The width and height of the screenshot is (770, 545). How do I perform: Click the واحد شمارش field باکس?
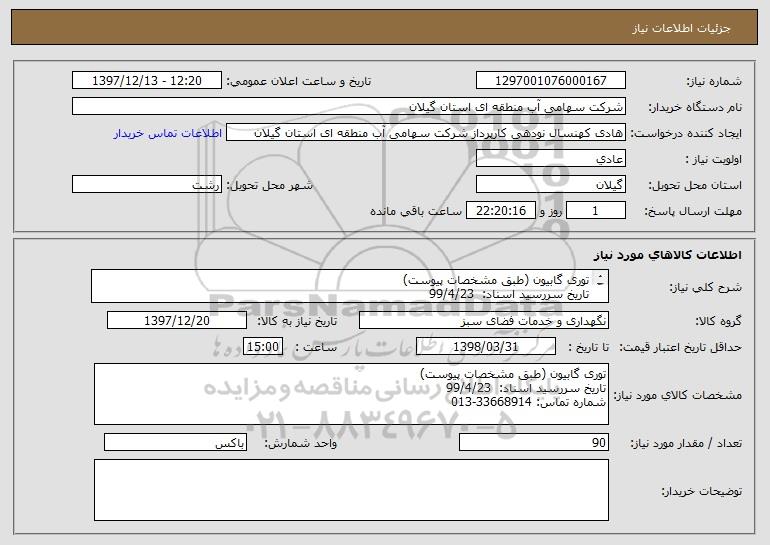click(175, 442)
